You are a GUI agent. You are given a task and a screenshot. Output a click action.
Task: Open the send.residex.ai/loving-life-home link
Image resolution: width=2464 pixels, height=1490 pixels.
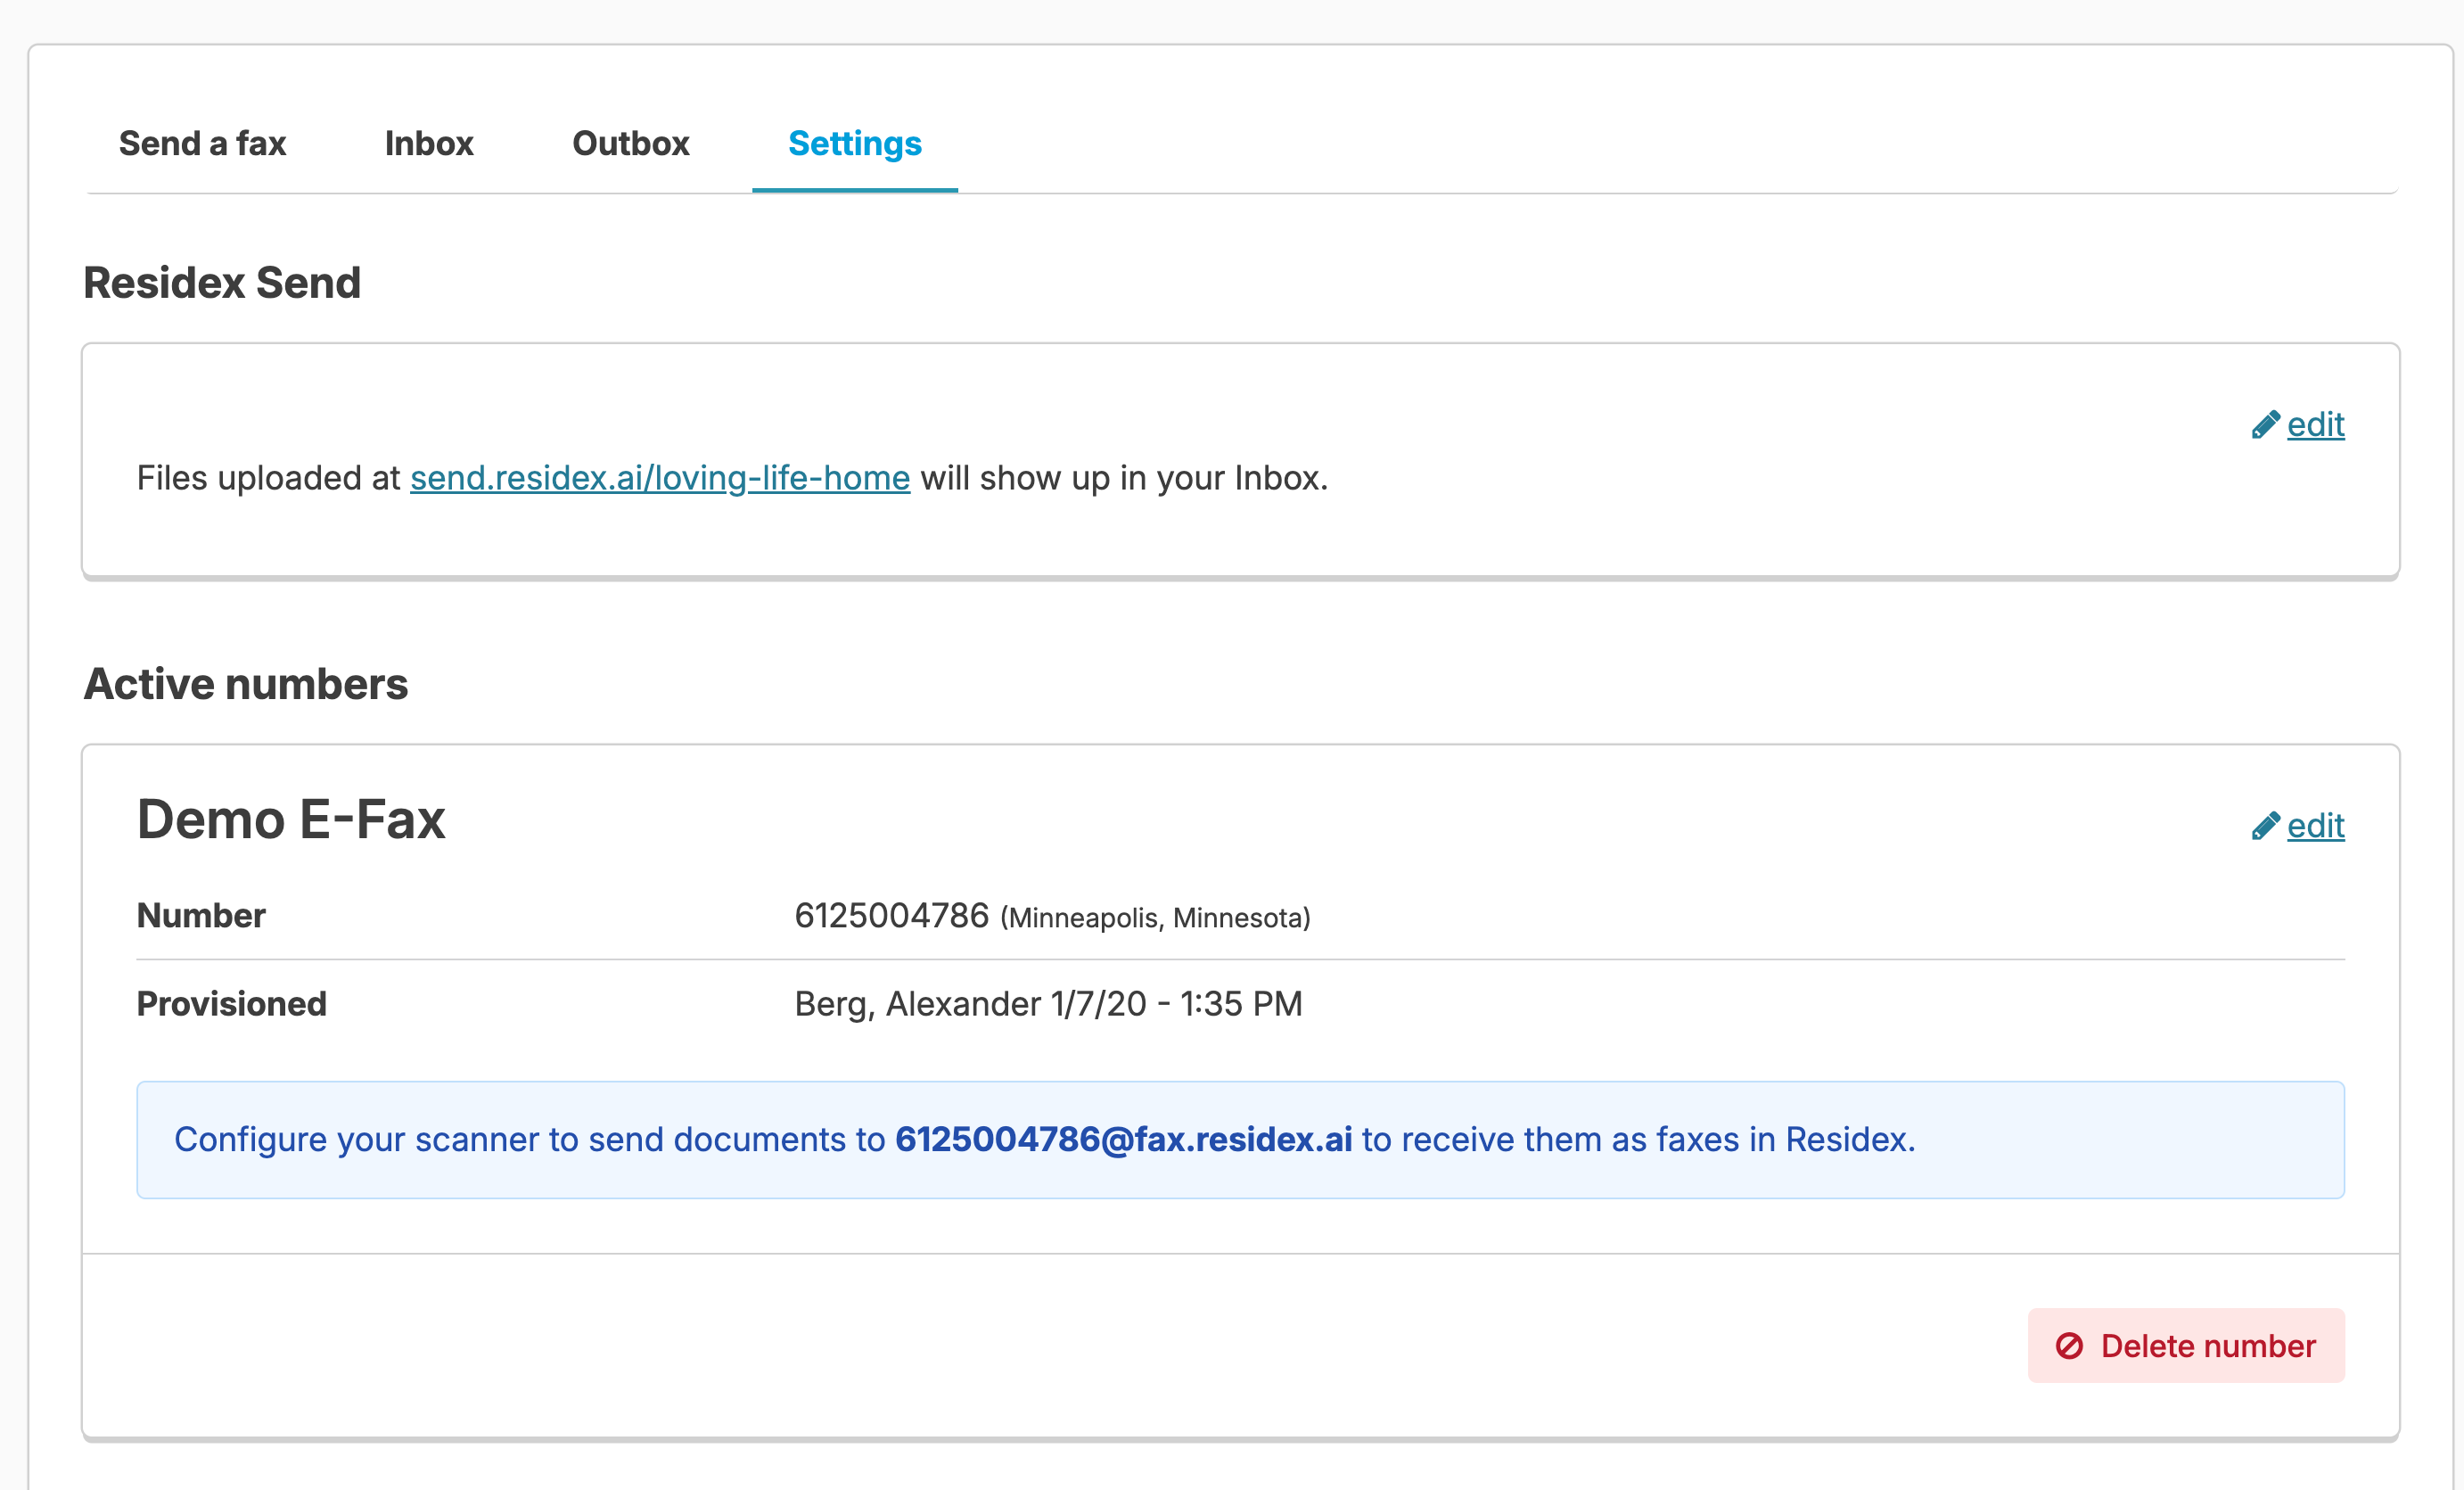tap(659, 478)
